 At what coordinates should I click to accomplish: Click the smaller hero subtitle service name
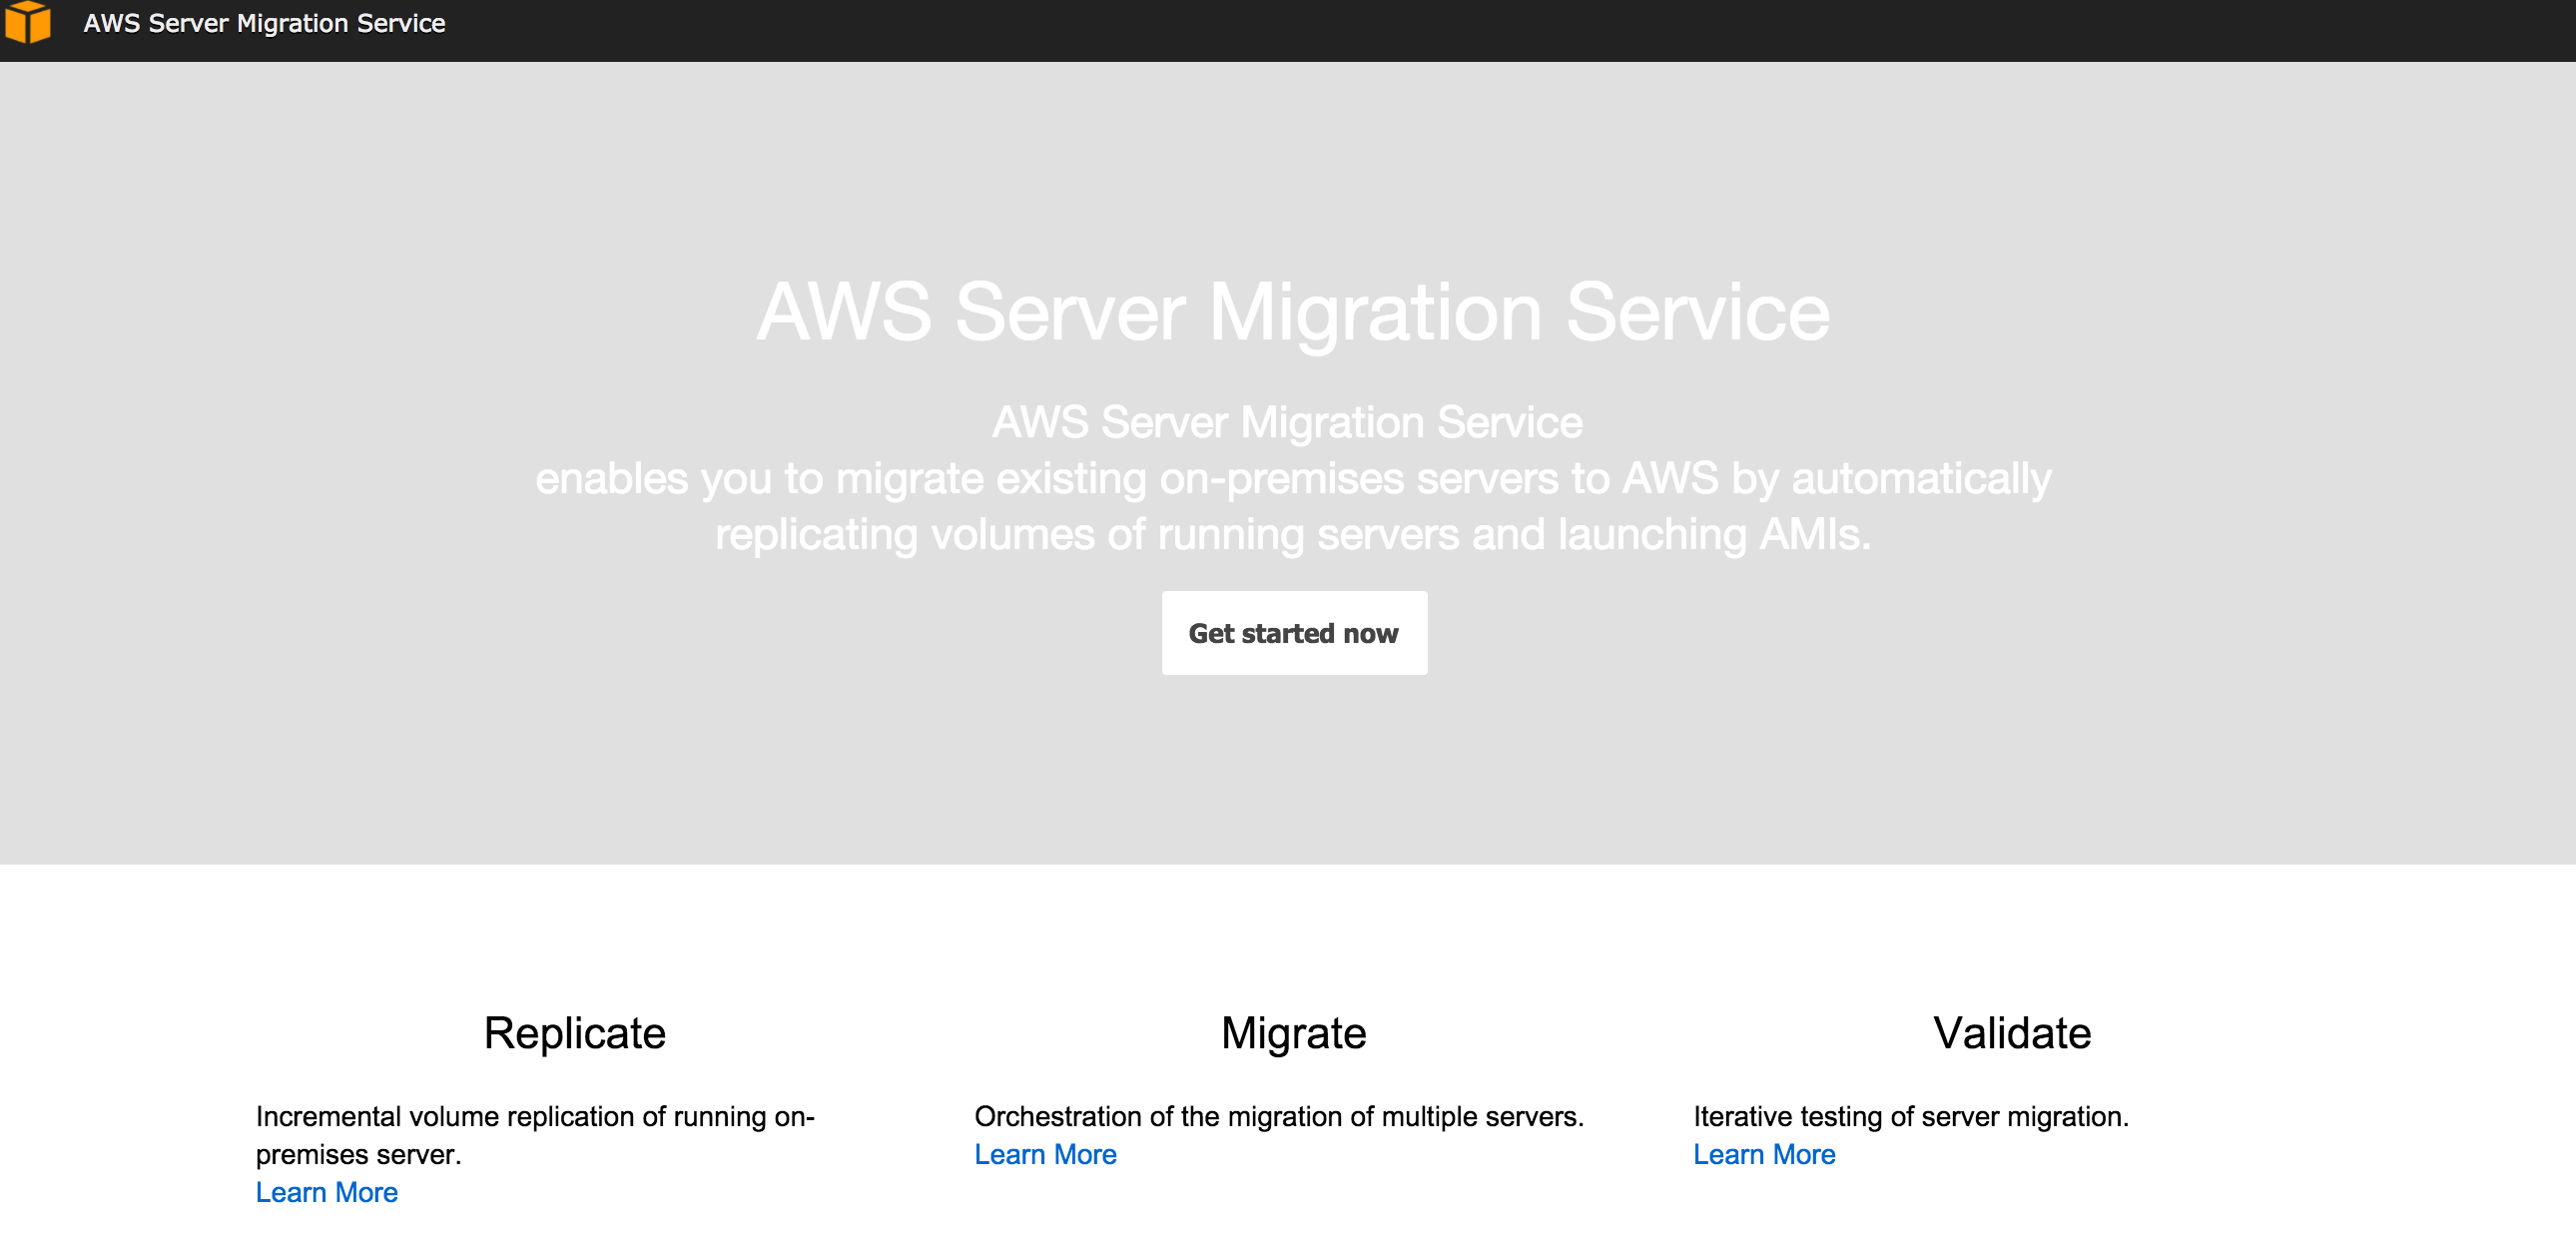tap(1287, 422)
